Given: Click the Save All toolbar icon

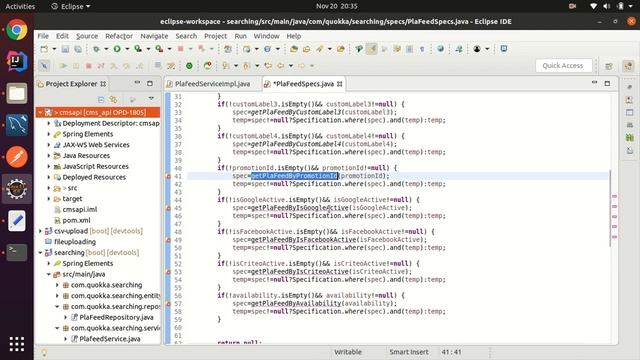Looking at the screenshot, I should coord(78,49).
